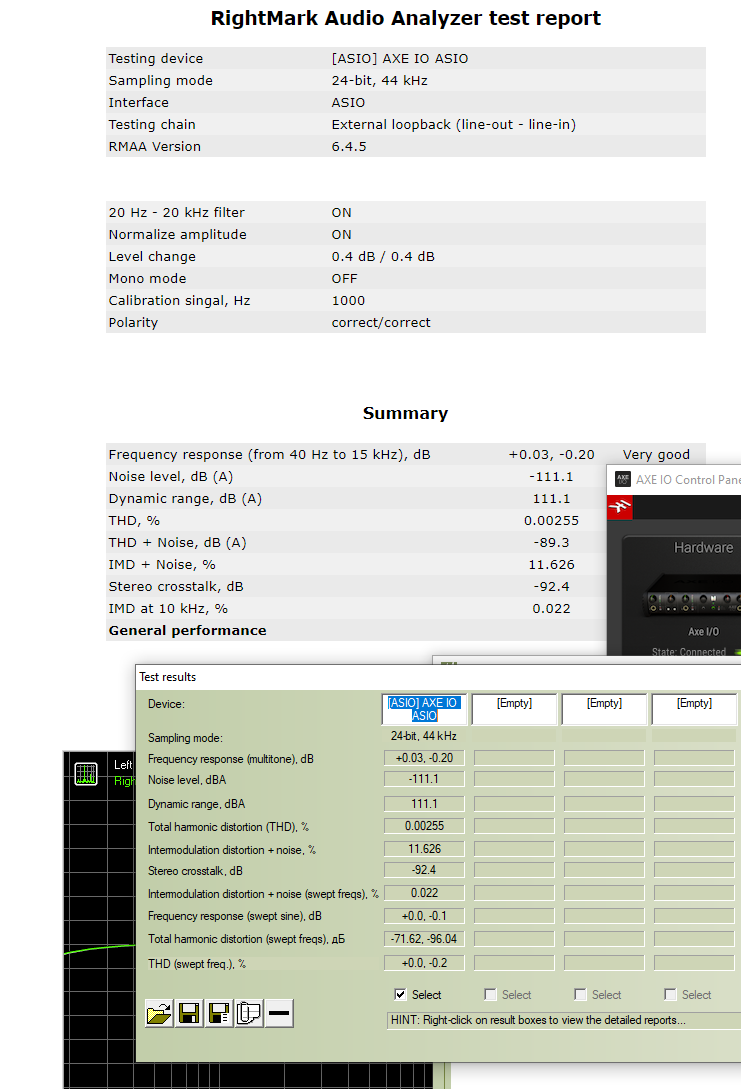The image size is (741, 1089).
Task: Click 'State: Connected' in AXE IO Control Panel
Action: click(688, 651)
